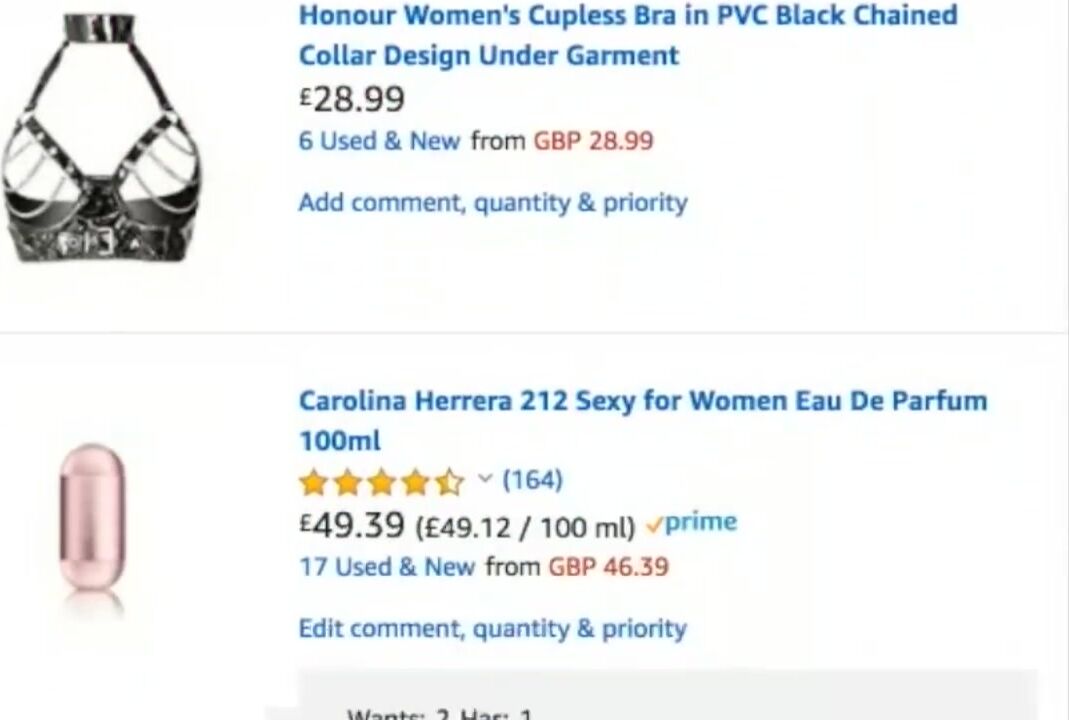Image resolution: width=1069 pixels, height=720 pixels.
Task: Open the 6 Used & New offers link
Action: [x=379, y=141]
